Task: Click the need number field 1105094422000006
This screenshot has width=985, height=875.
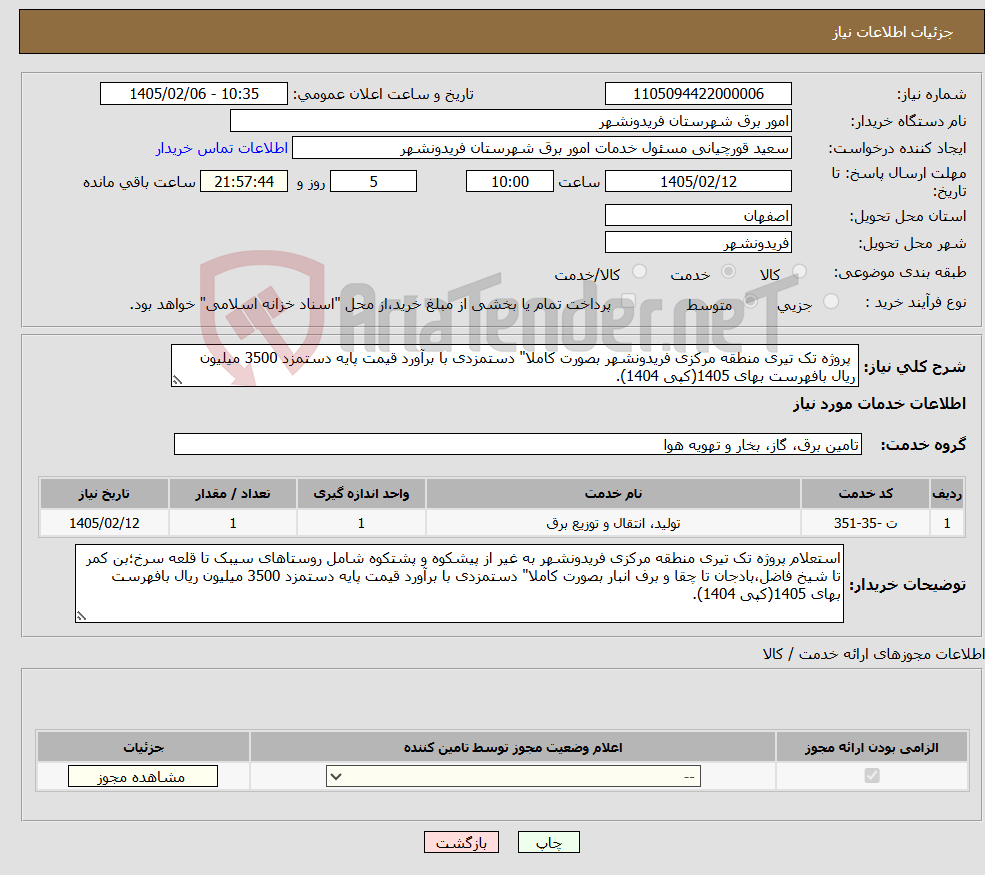Action: point(698,94)
